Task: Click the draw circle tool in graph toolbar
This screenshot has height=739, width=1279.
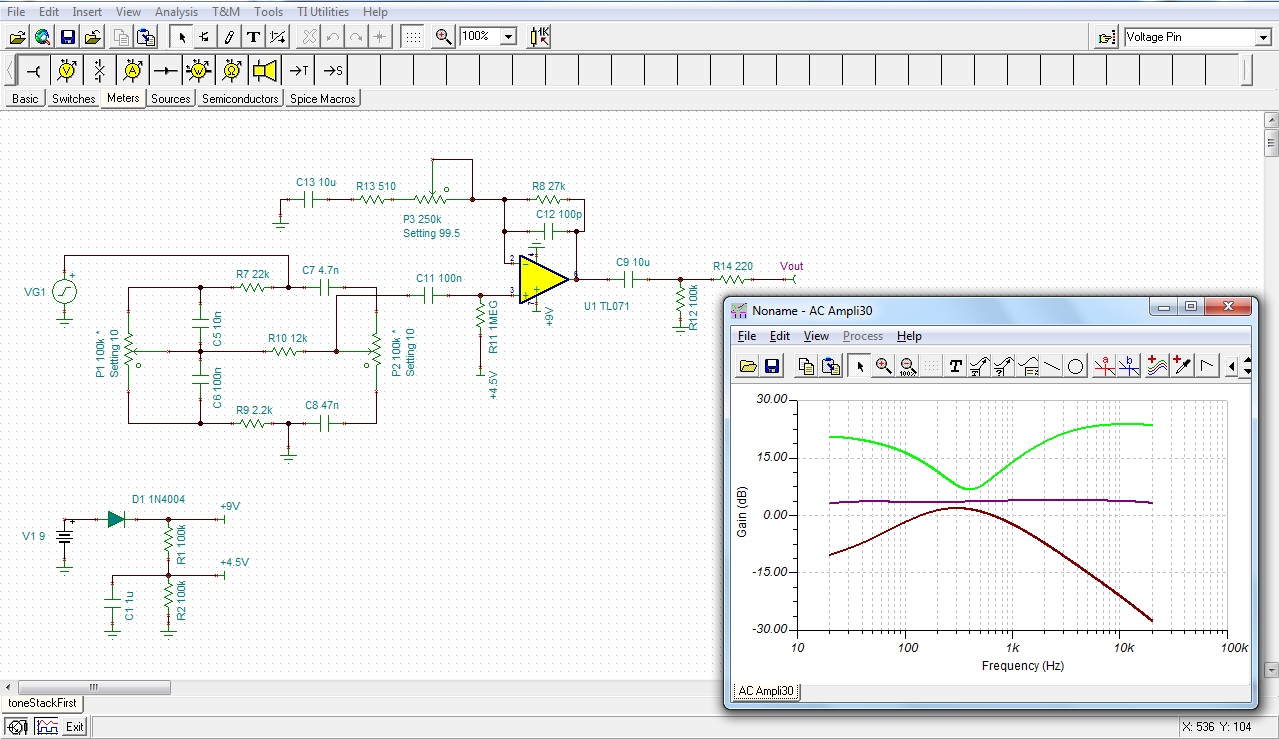Action: (x=1076, y=367)
